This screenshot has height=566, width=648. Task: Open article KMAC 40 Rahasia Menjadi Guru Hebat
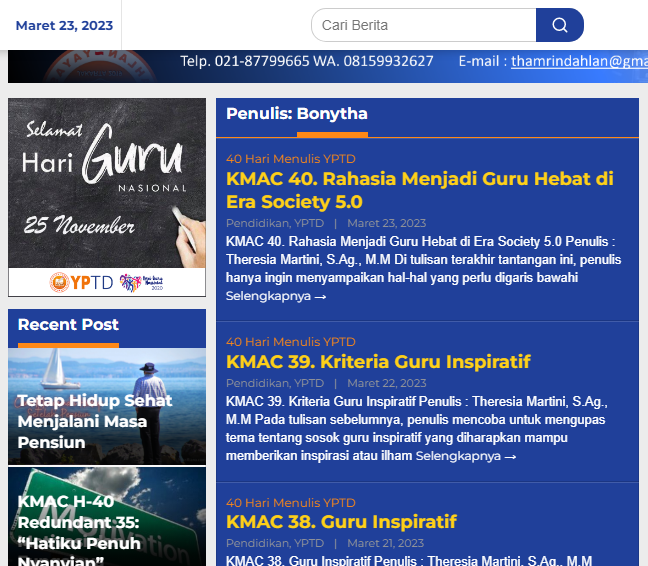click(x=419, y=190)
